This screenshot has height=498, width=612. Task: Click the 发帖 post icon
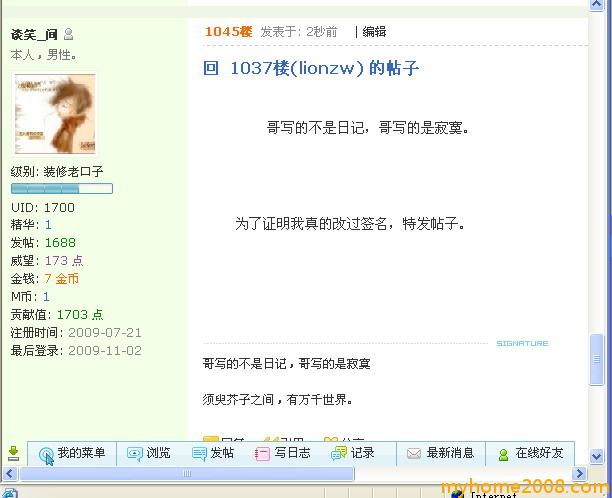point(199,454)
